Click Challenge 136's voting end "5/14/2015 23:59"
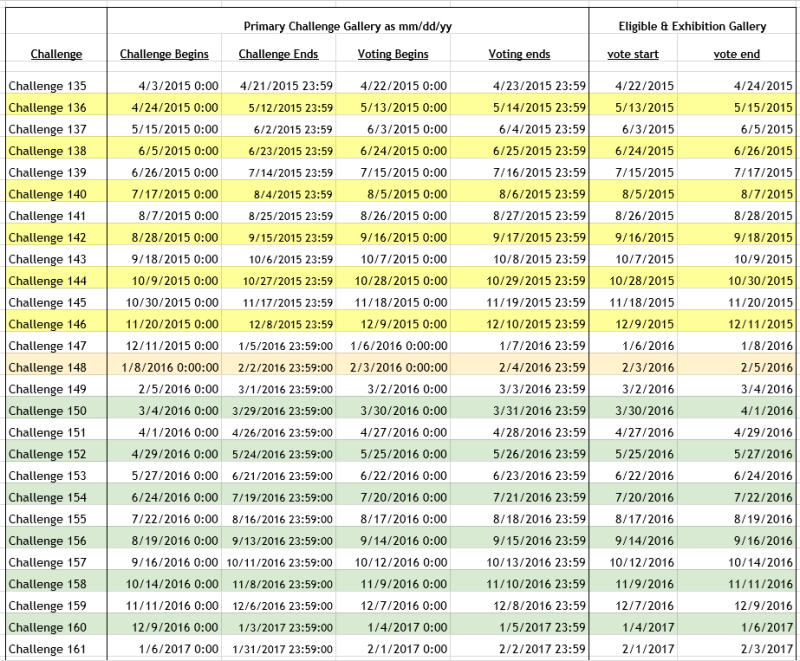This screenshot has height=661, width=800. [539, 108]
